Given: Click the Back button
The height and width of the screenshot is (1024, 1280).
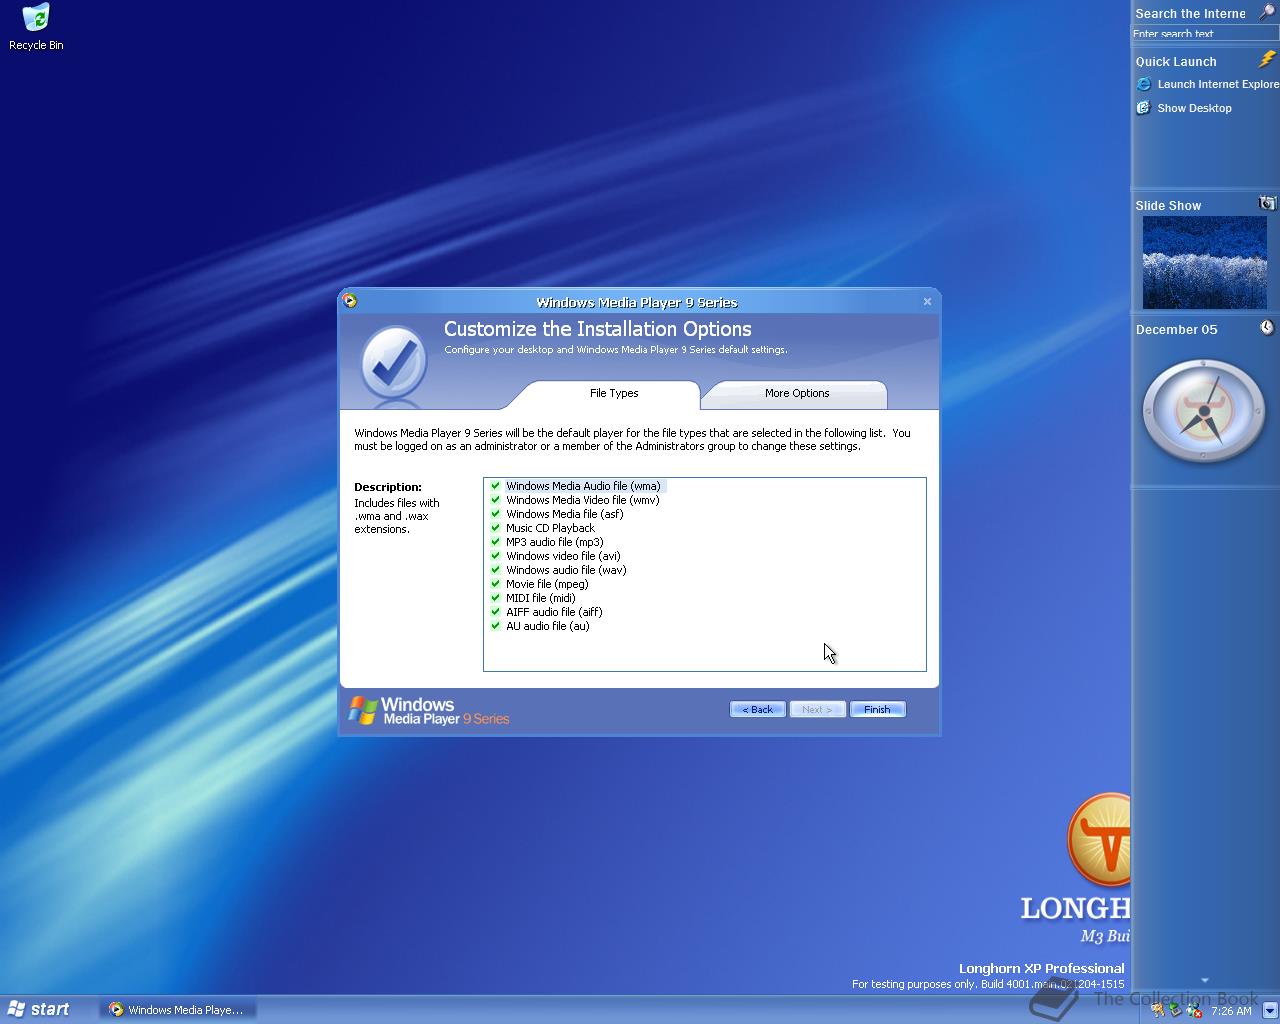Looking at the screenshot, I should point(757,709).
